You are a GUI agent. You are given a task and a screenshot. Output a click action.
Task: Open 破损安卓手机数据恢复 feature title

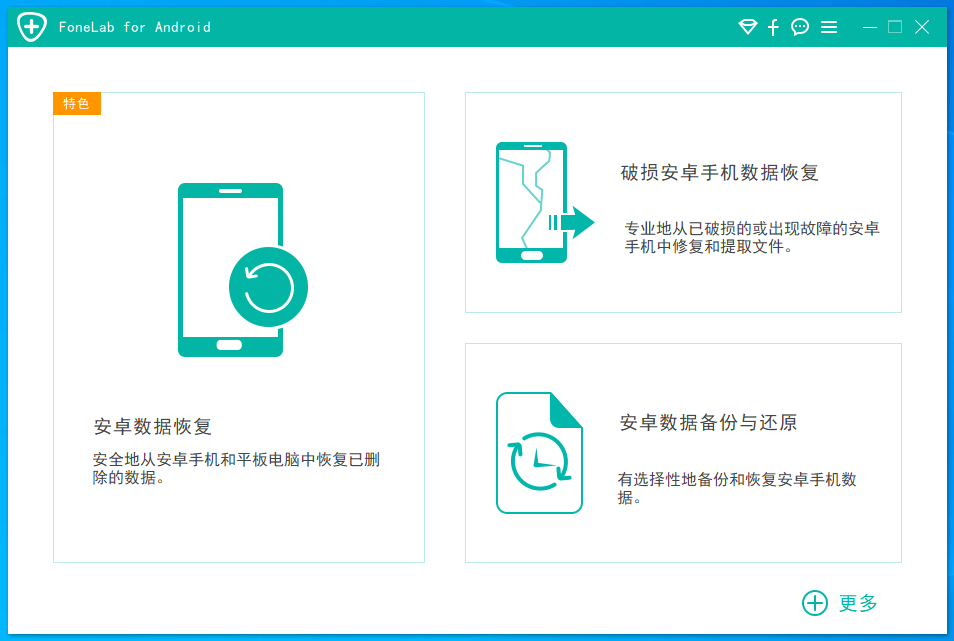719,173
